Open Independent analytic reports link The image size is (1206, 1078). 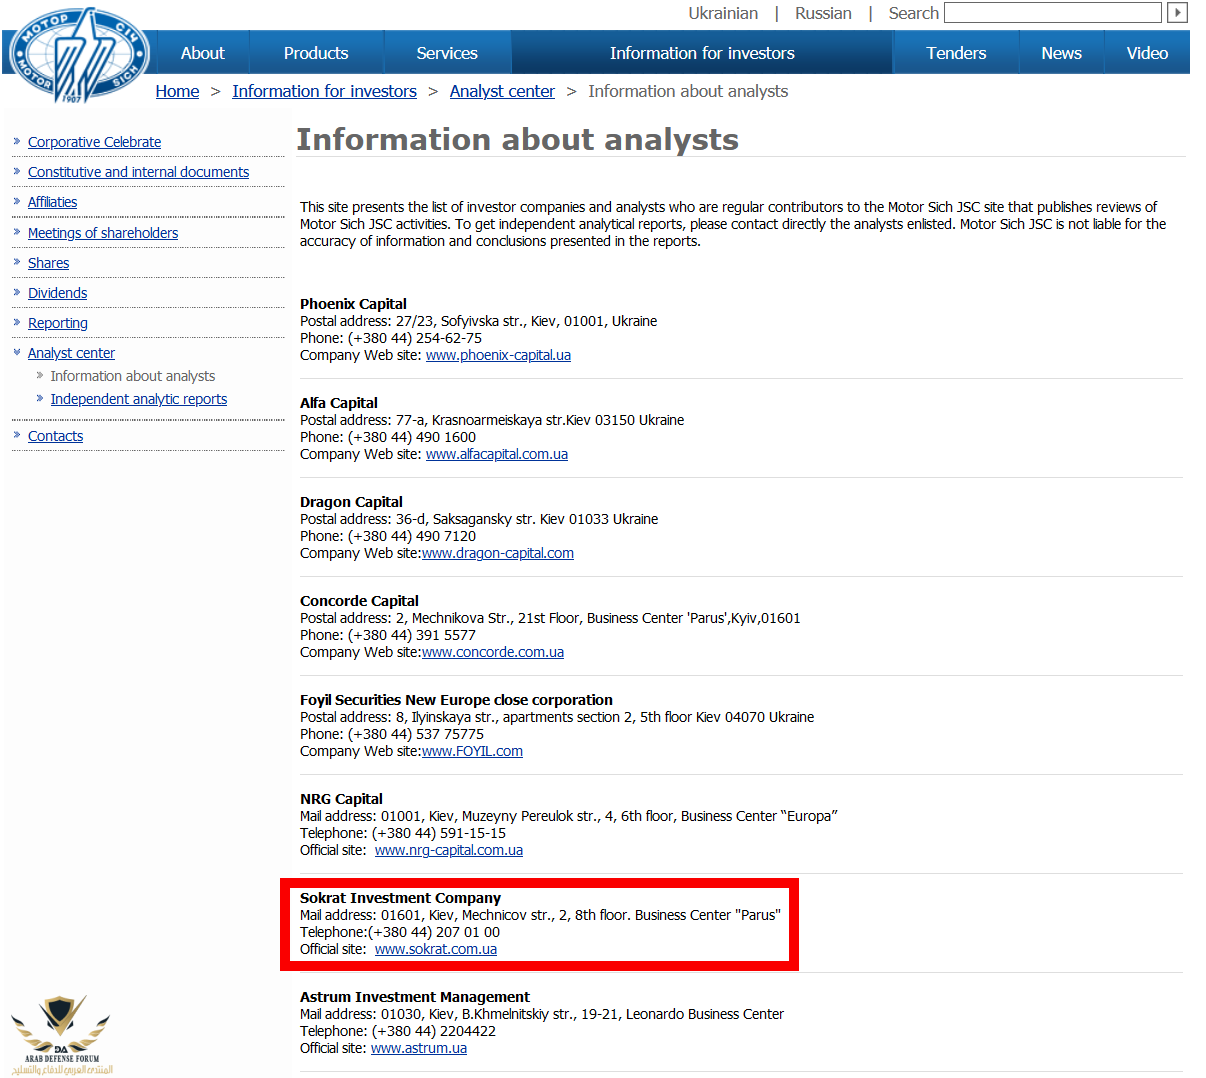139,399
